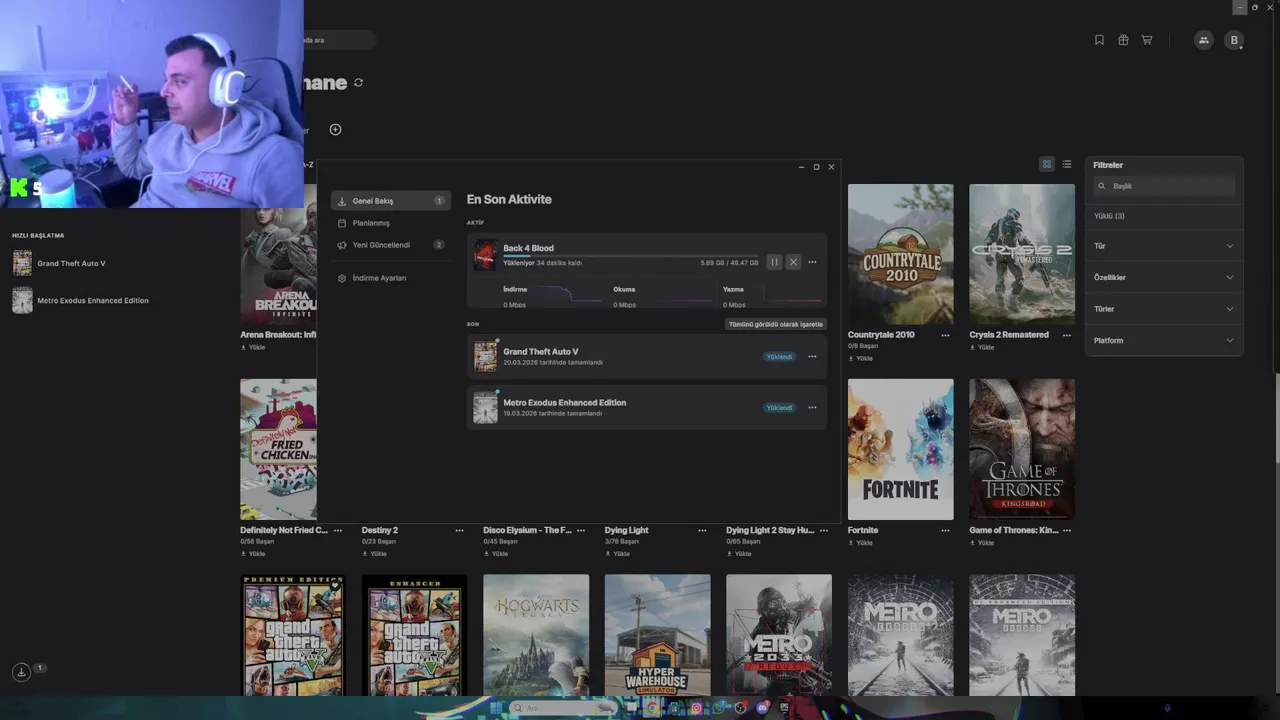The image size is (1280, 720).
Task: Add a new collection with plus icon
Action: [336, 129]
